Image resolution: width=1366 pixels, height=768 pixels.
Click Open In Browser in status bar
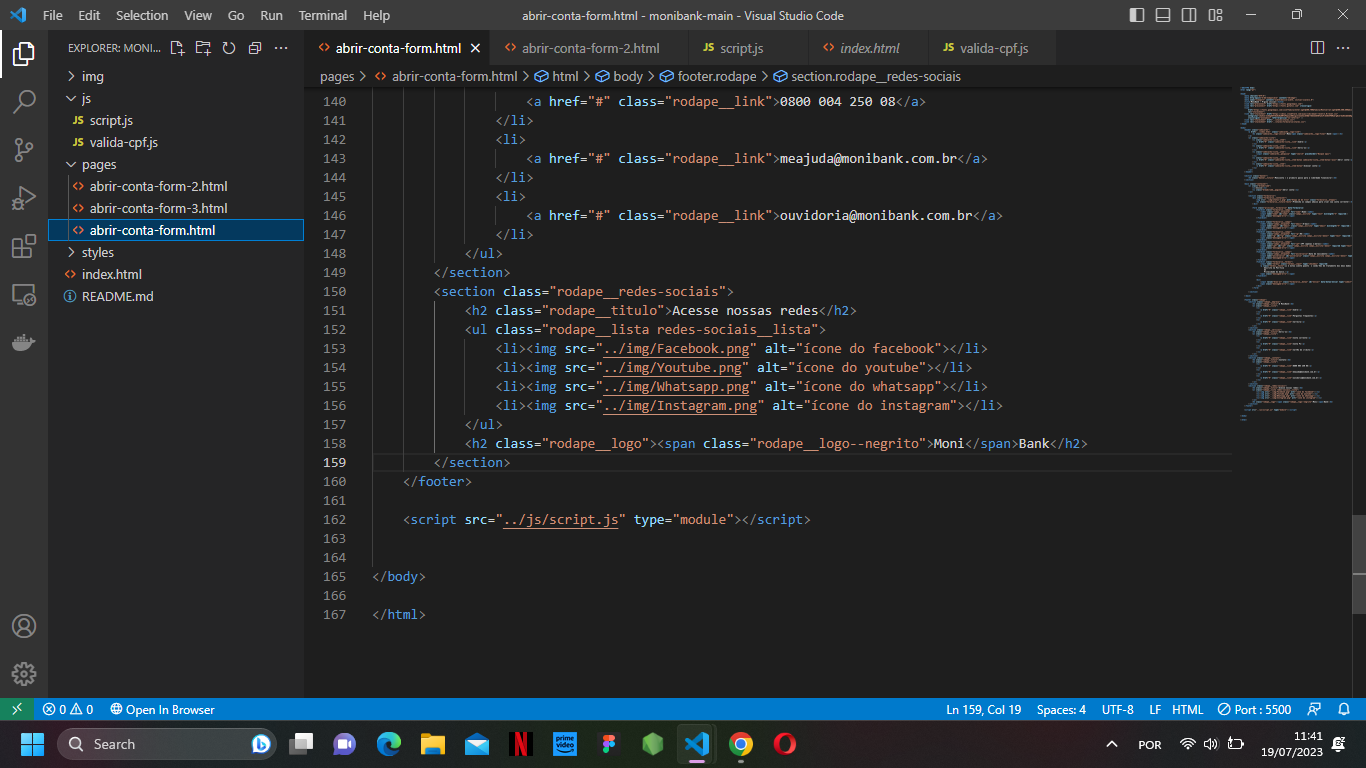[162, 709]
